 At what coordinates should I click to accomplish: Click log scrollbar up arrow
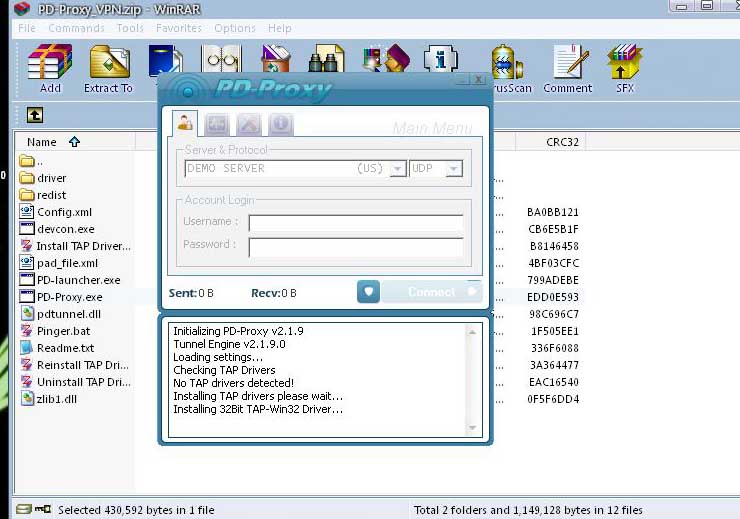click(x=472, y=332)
